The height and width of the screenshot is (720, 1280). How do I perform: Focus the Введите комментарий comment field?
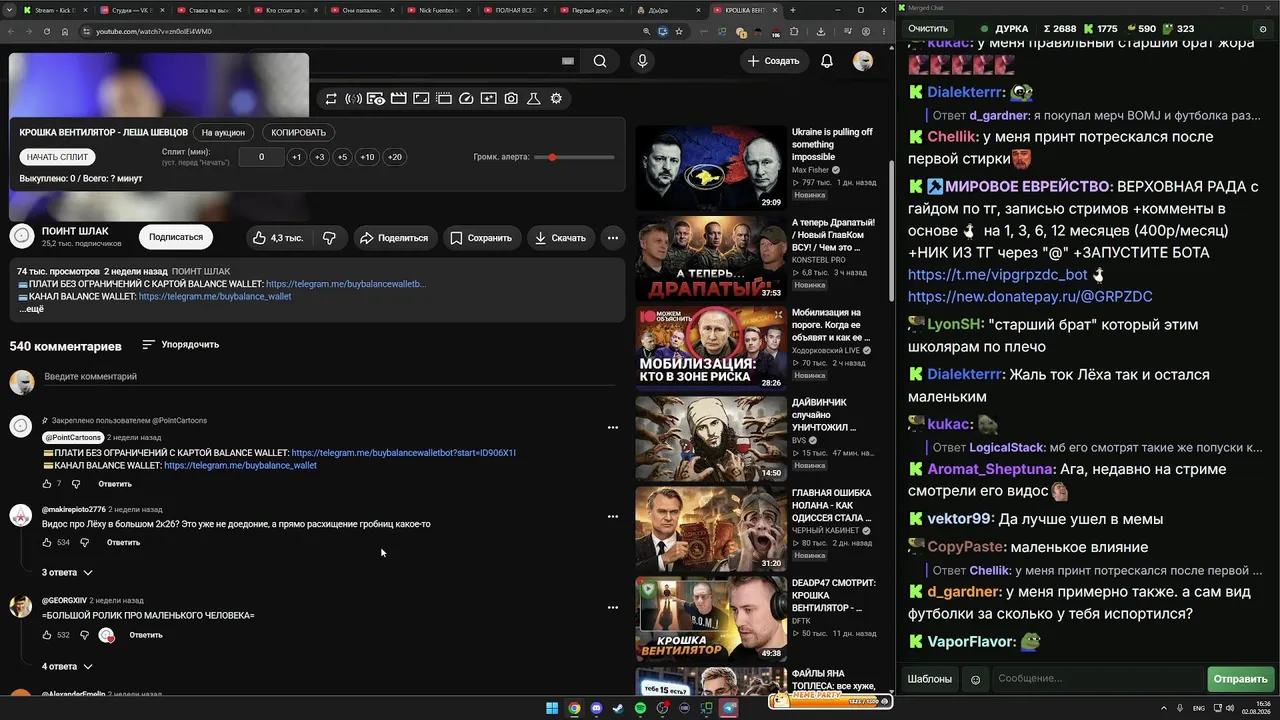(x=330, y=377)
